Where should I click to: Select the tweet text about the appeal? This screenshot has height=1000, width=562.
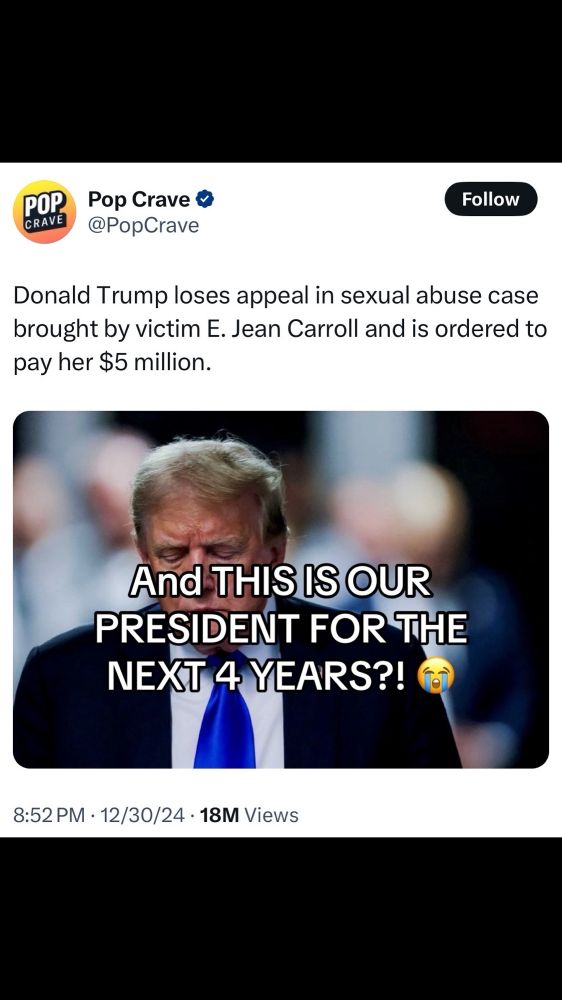pos(280,329)
